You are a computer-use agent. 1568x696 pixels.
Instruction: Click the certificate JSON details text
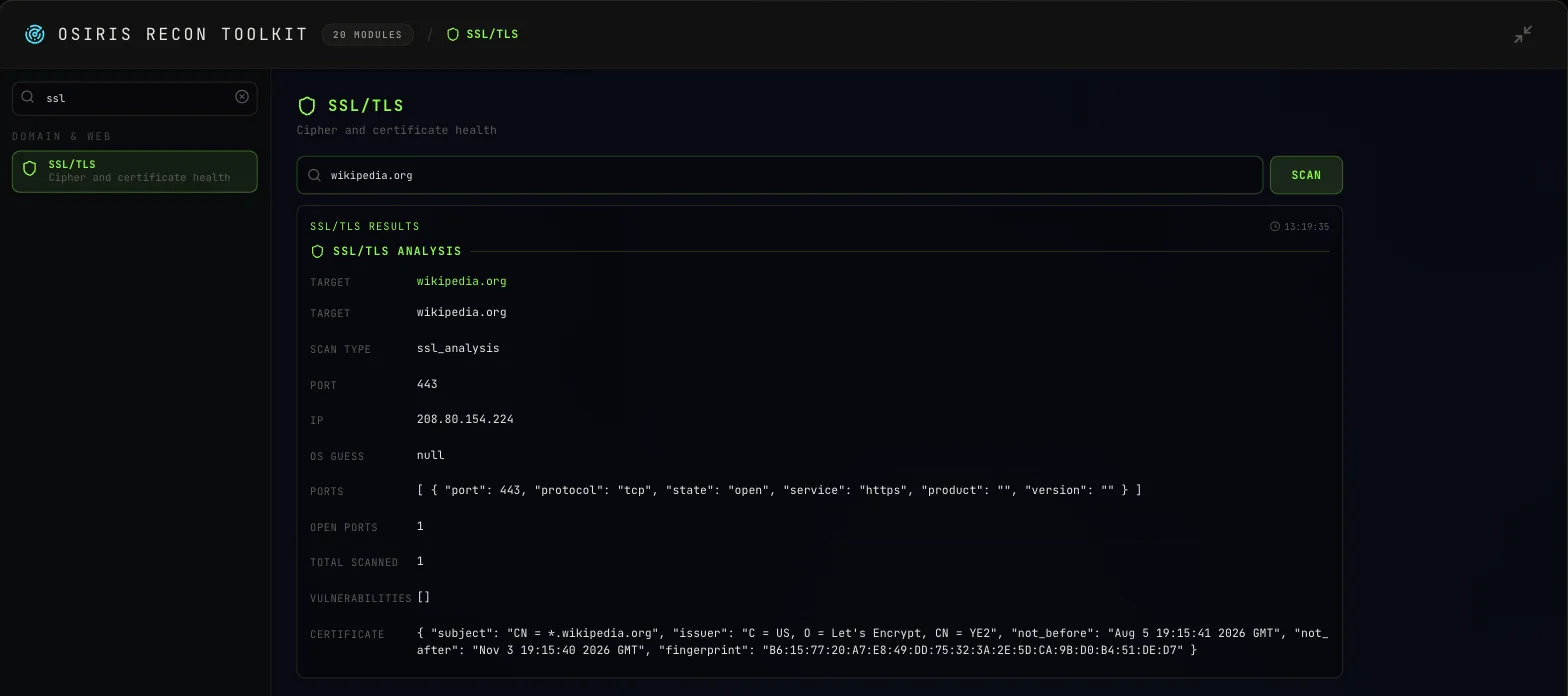click(872, 642)
